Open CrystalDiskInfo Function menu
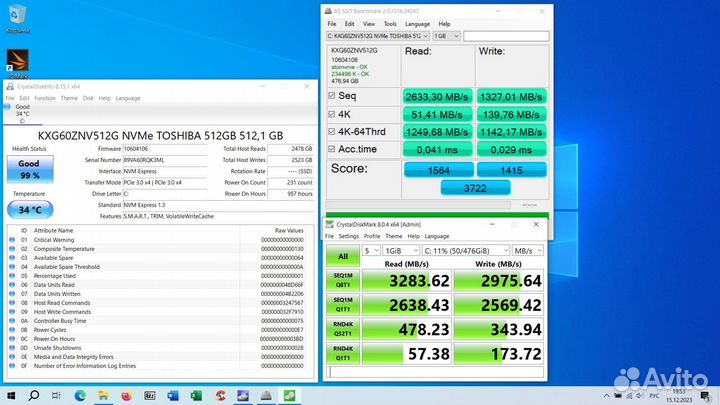The height and width of the screenshot is (405, 720). click(45, 98)
